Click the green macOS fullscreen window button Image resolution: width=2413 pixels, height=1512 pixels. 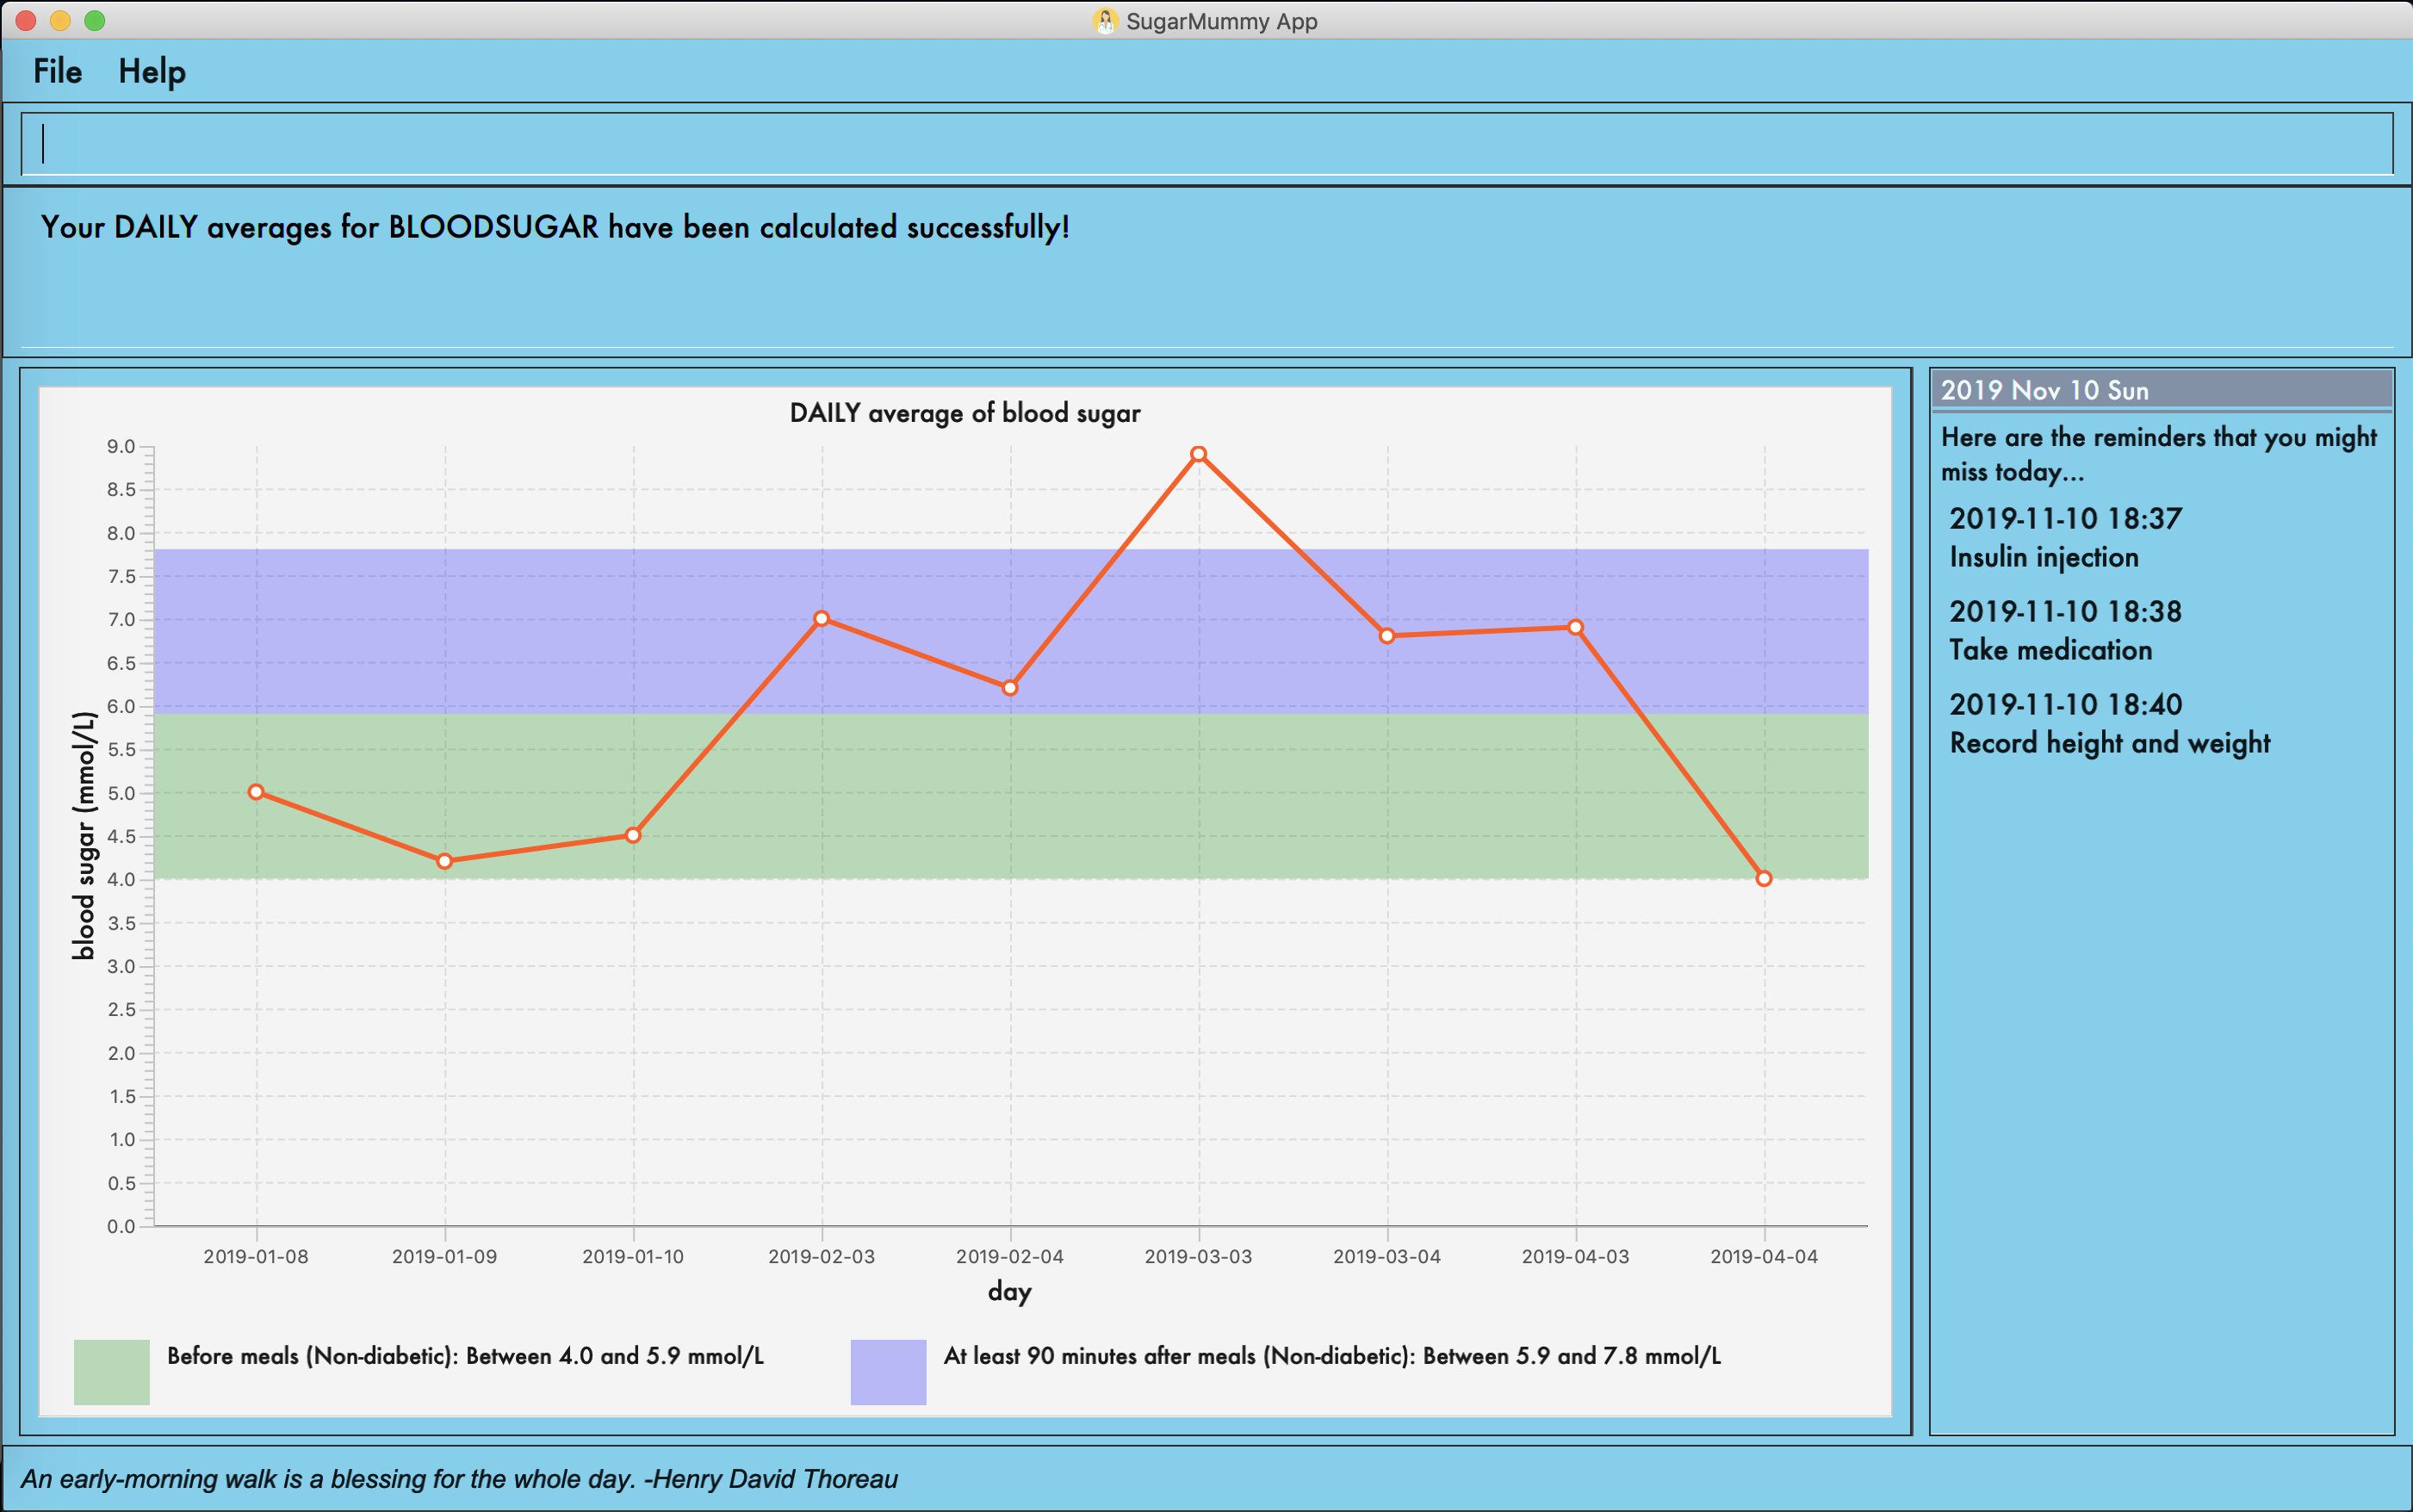click(x=95, y=21)
